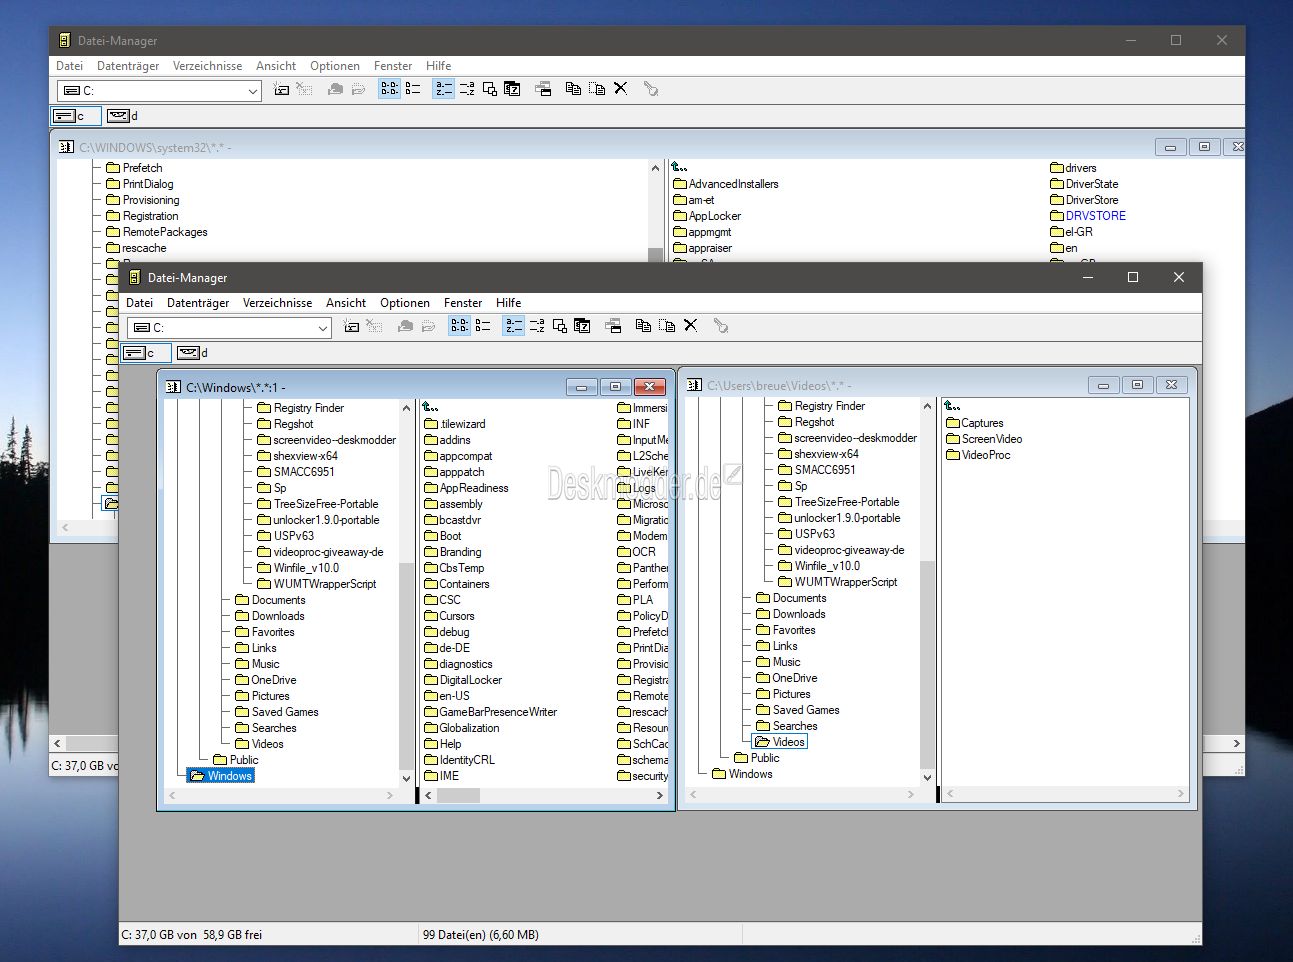Click the delete X icon in front toolbar
The width and height of the screenshot is (1293, 962).
[690, 326]
